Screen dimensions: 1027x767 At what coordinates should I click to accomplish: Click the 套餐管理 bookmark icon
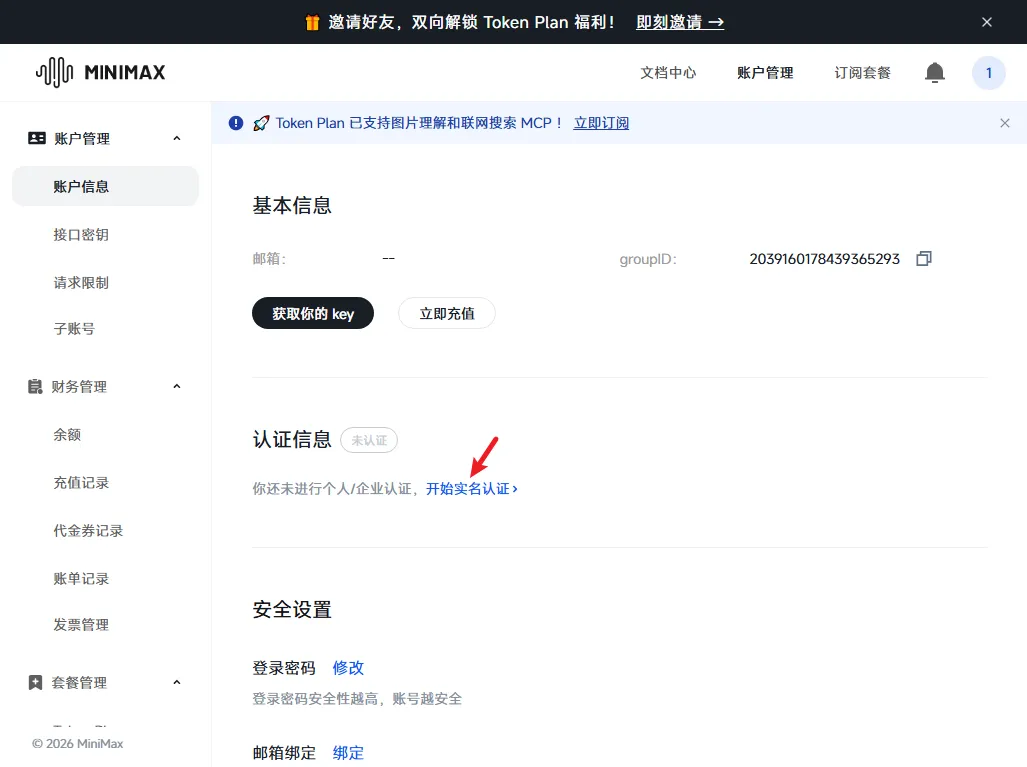click(x=35, y=683)
